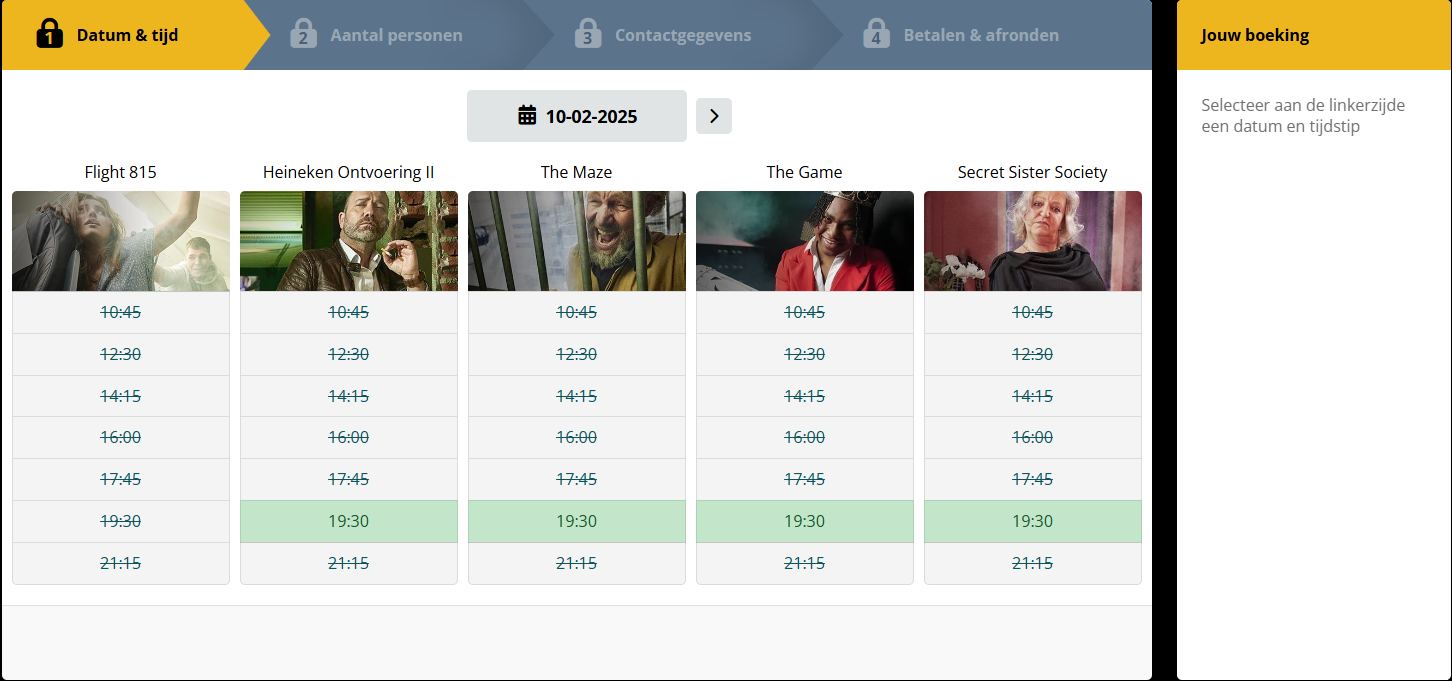
Task: Book The Maze at 19:30
Action: [x=577, y=521]
